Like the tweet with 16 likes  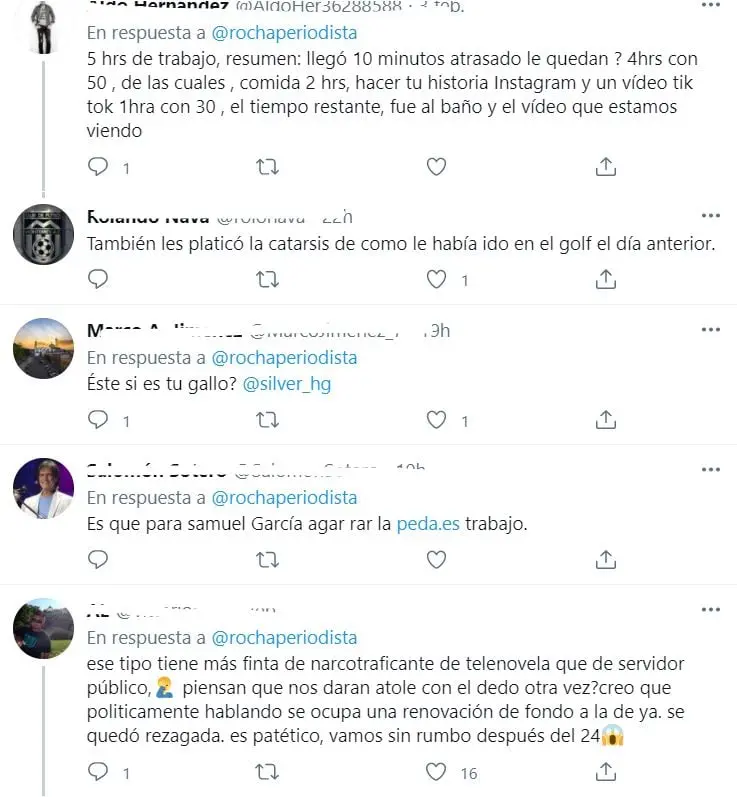(436, 772)
